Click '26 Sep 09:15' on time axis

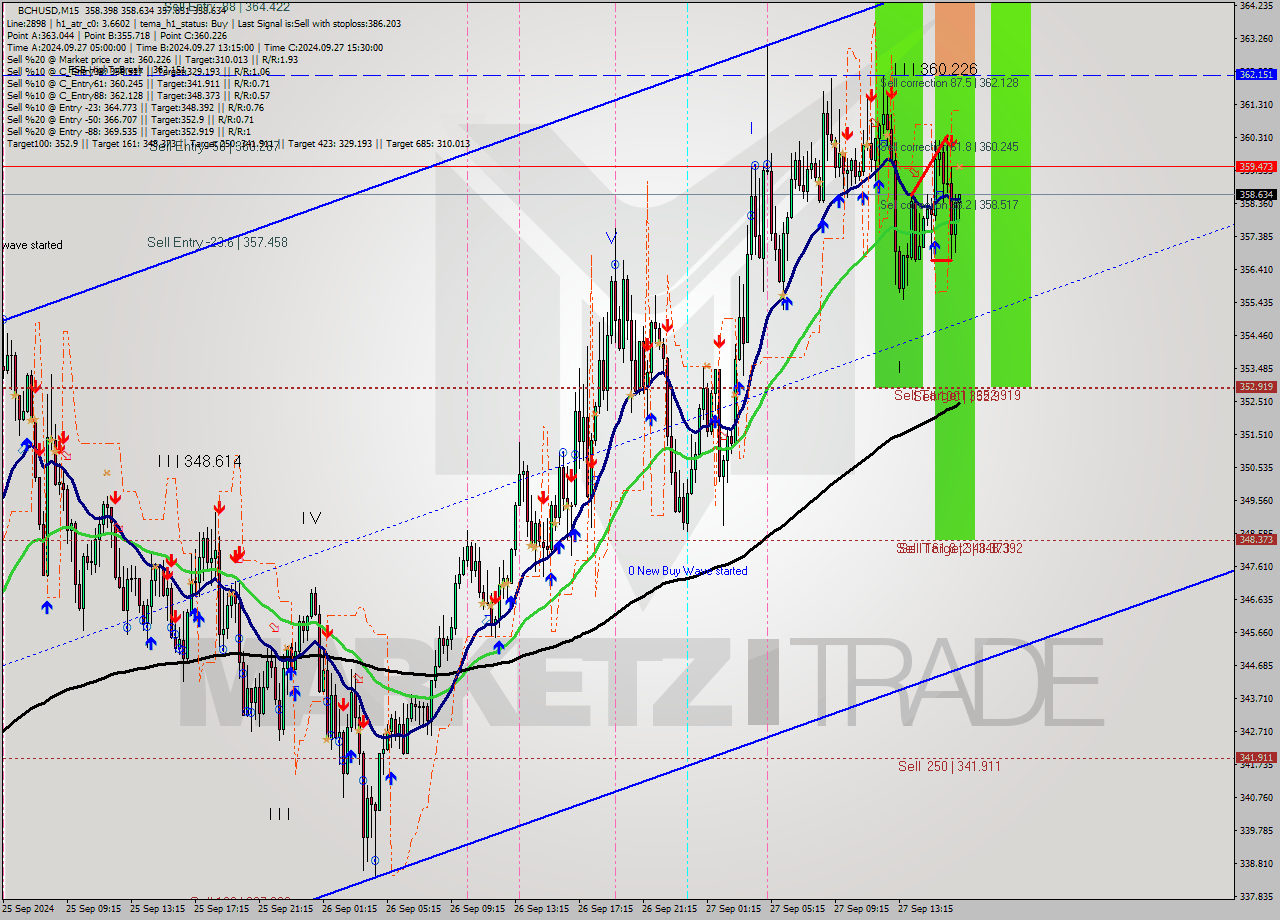(x=478, y=909)
